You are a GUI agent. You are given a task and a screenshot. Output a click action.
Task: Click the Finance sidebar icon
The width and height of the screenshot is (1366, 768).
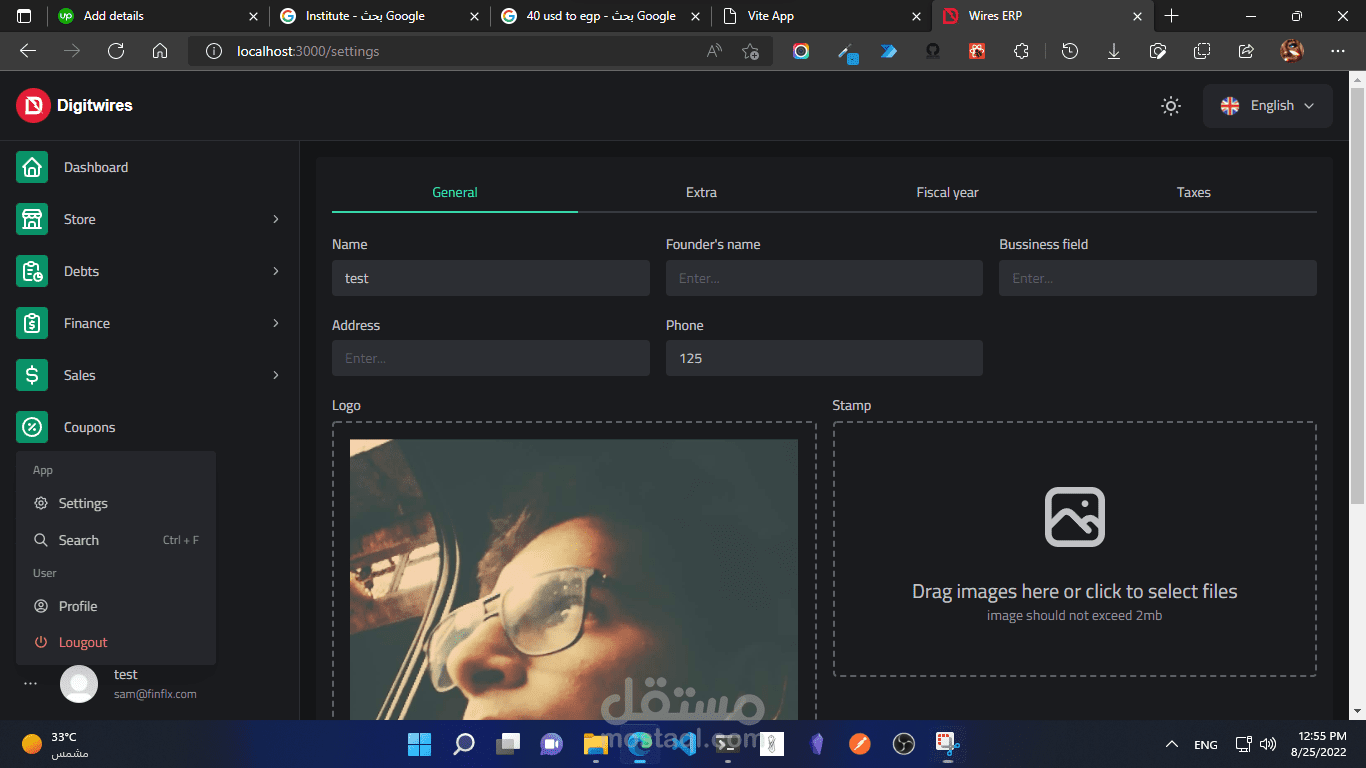(x=32, y=323)
